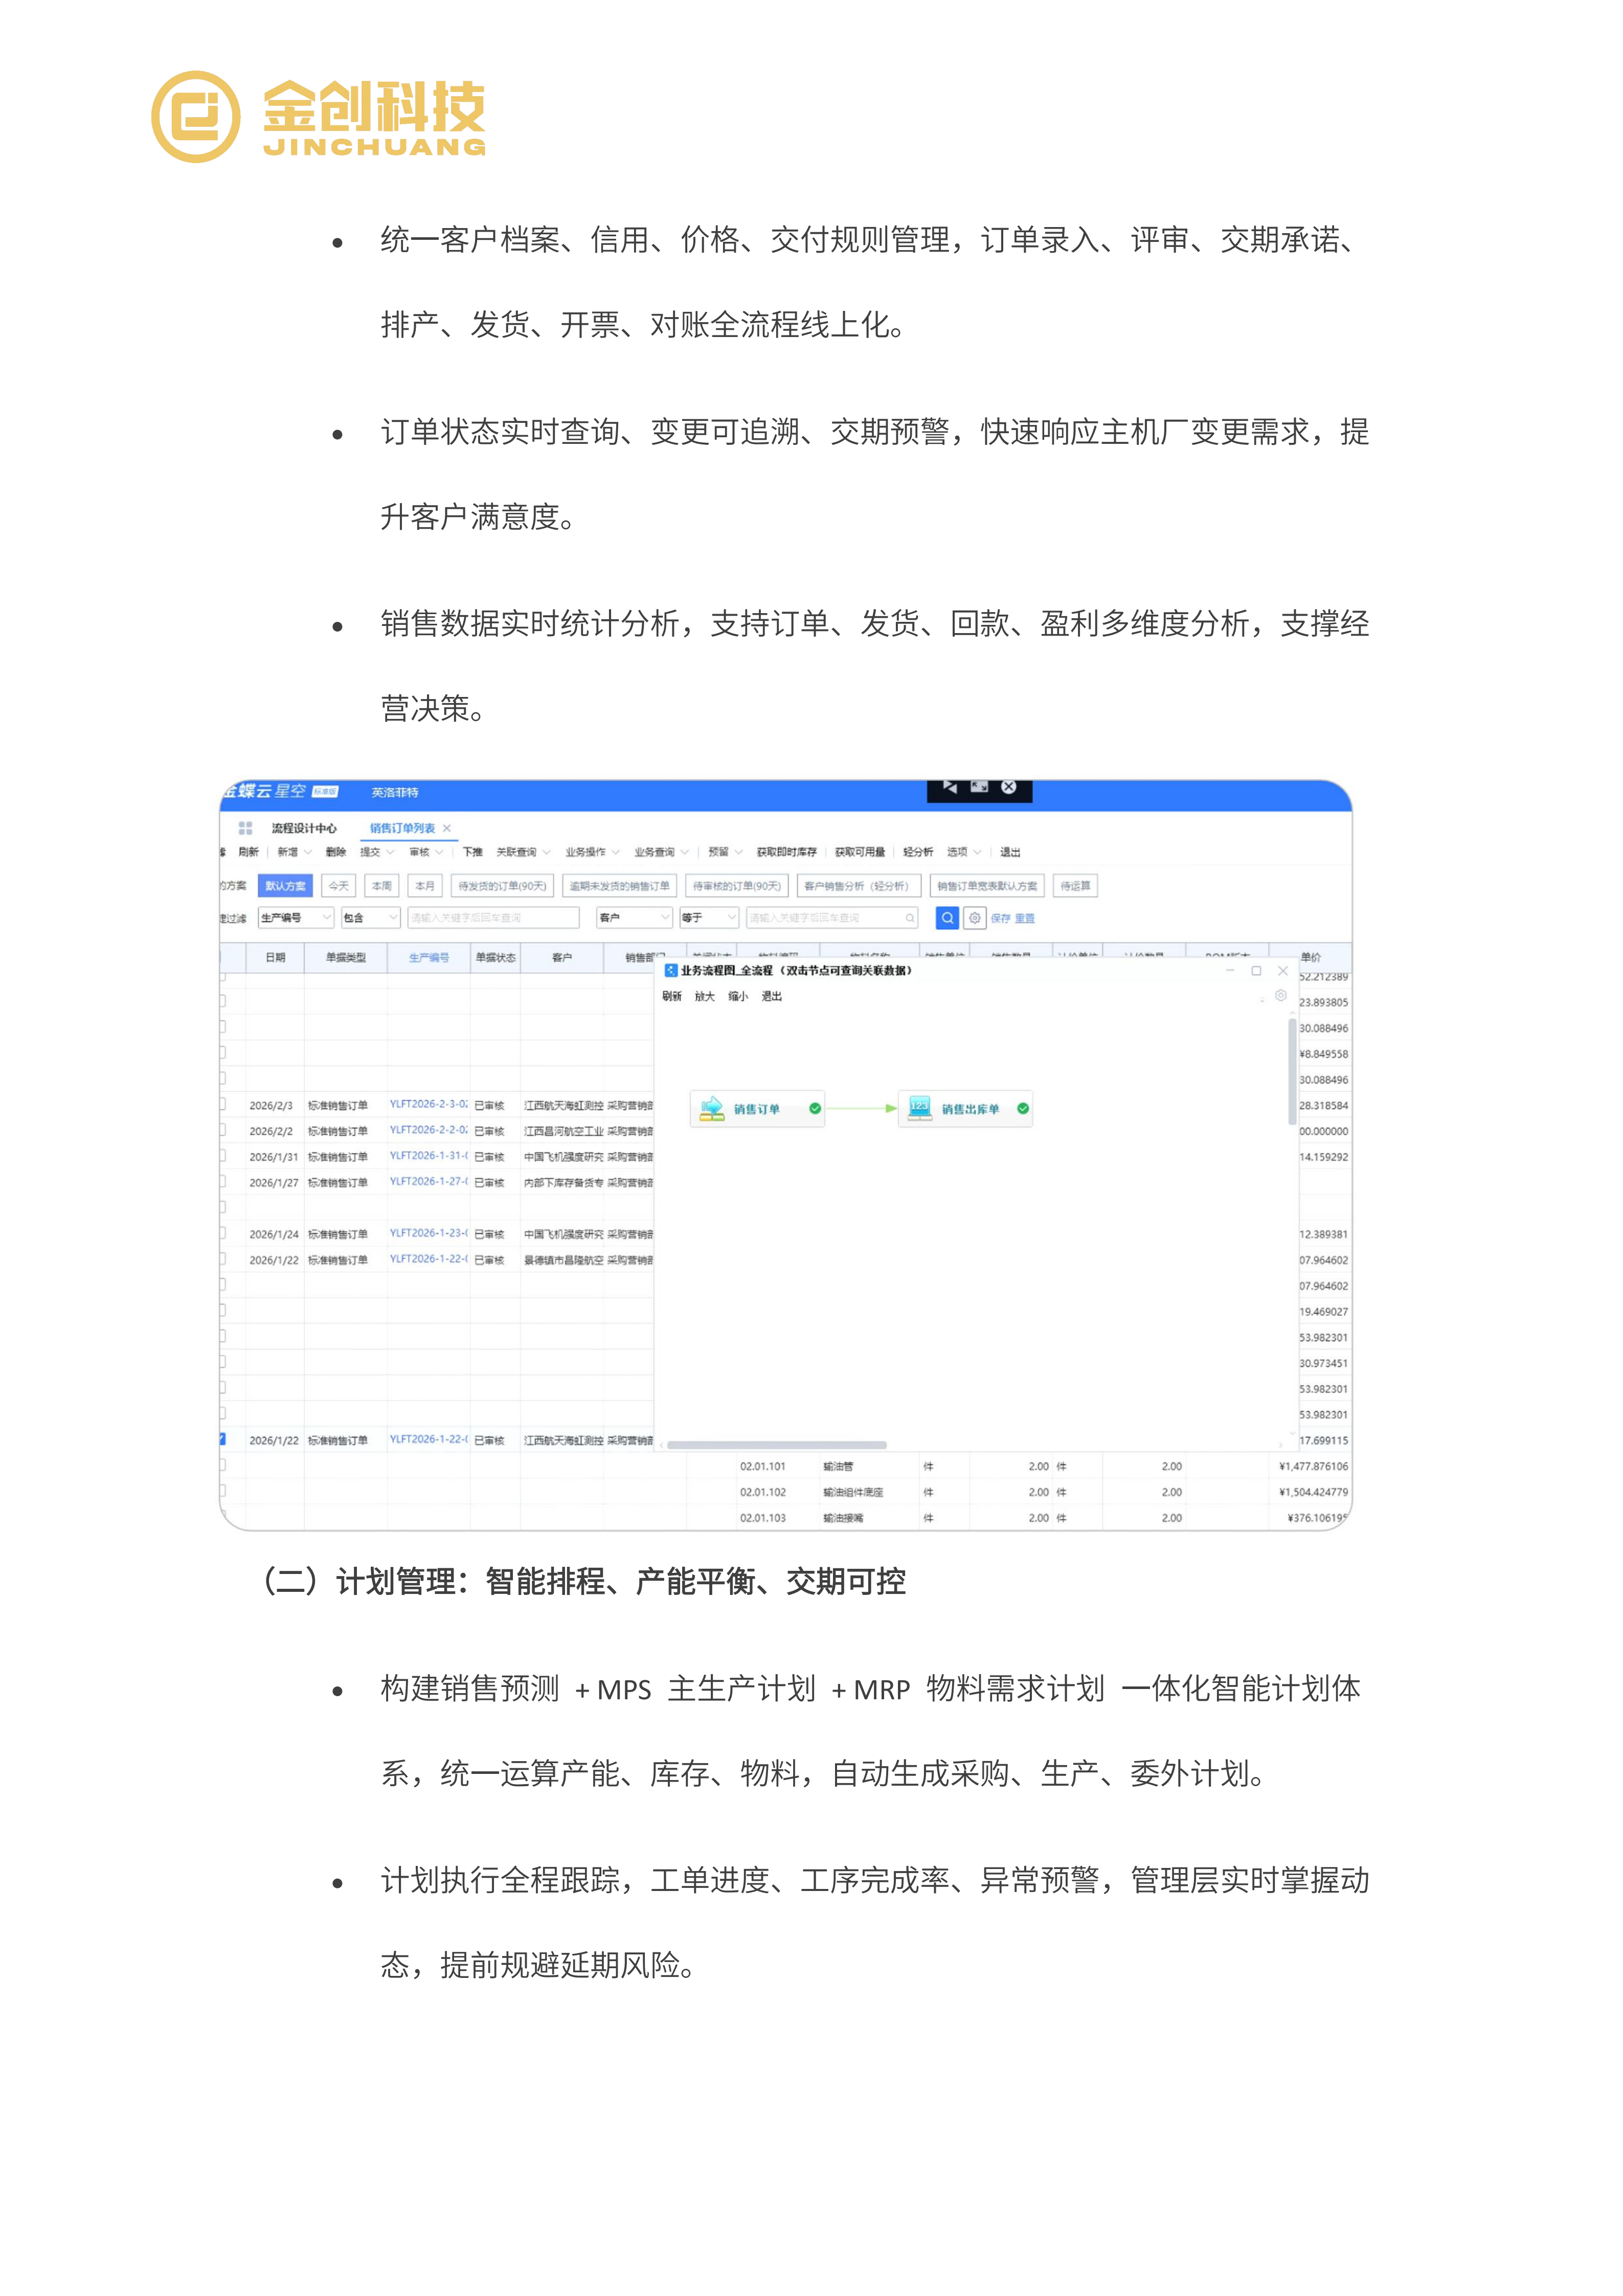
Task: Click the 业务流程图 dialog title icon
Action: pyautogui.click(x=671, y=970)
